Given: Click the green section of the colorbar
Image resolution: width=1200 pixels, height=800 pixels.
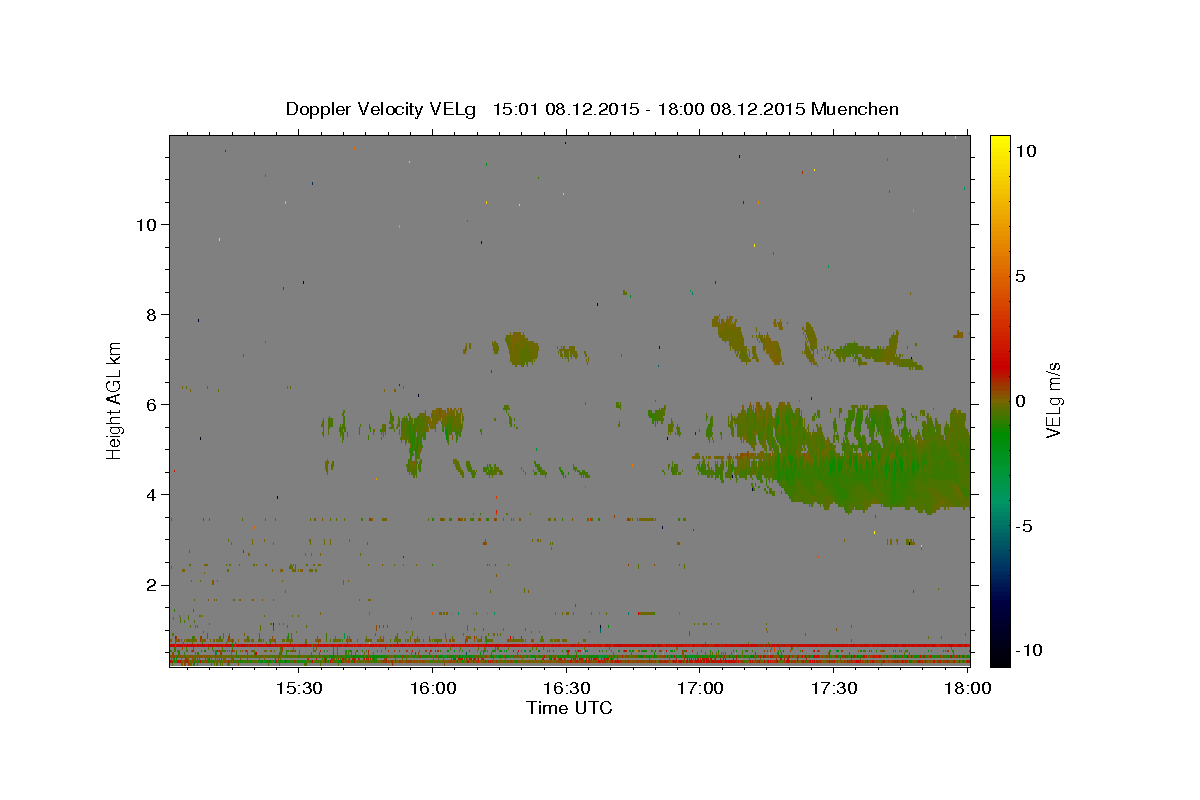Looking at the screenshot, I should click(999, 440).
